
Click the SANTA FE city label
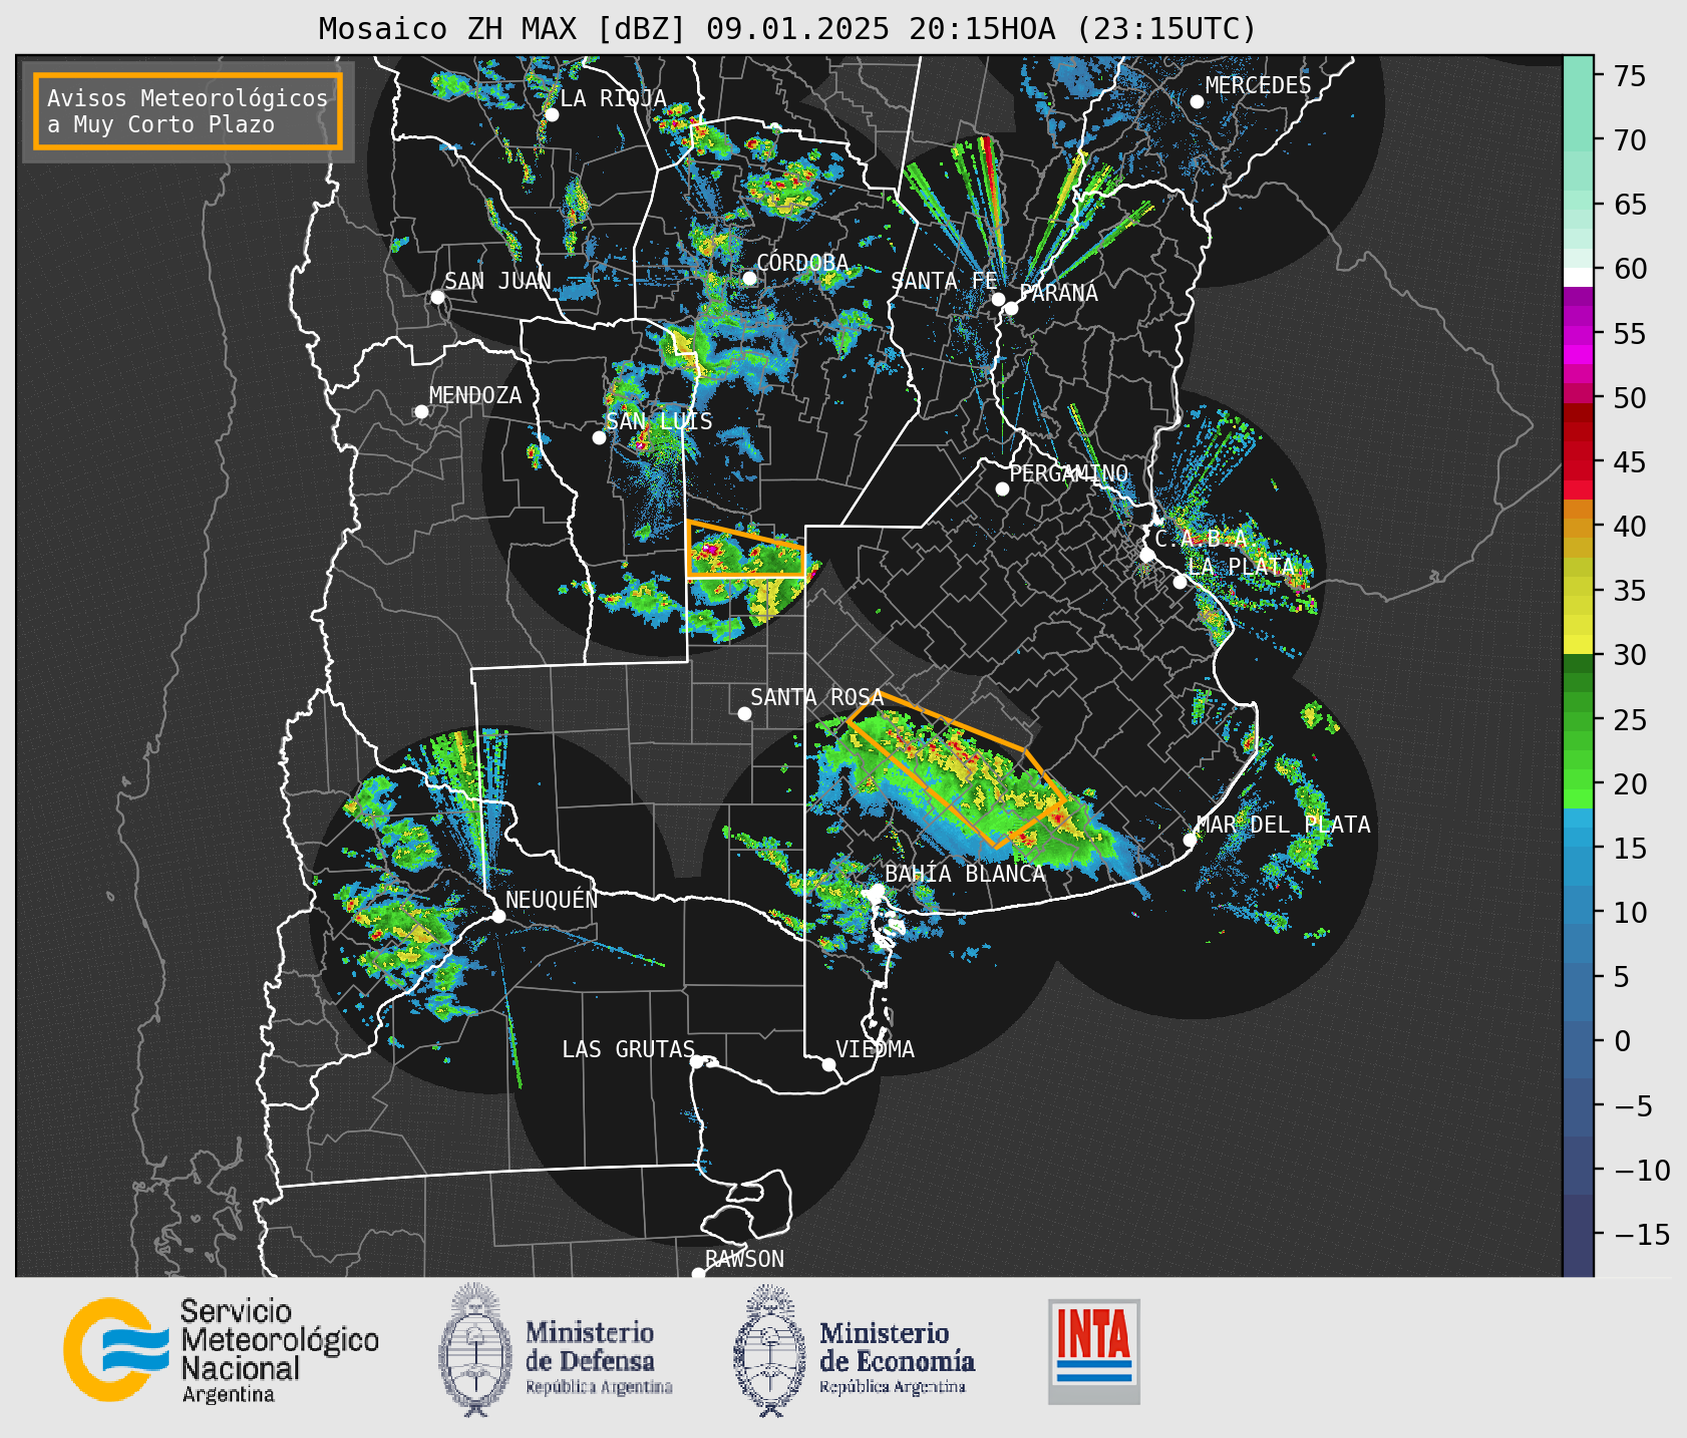(x=944, y=281)
